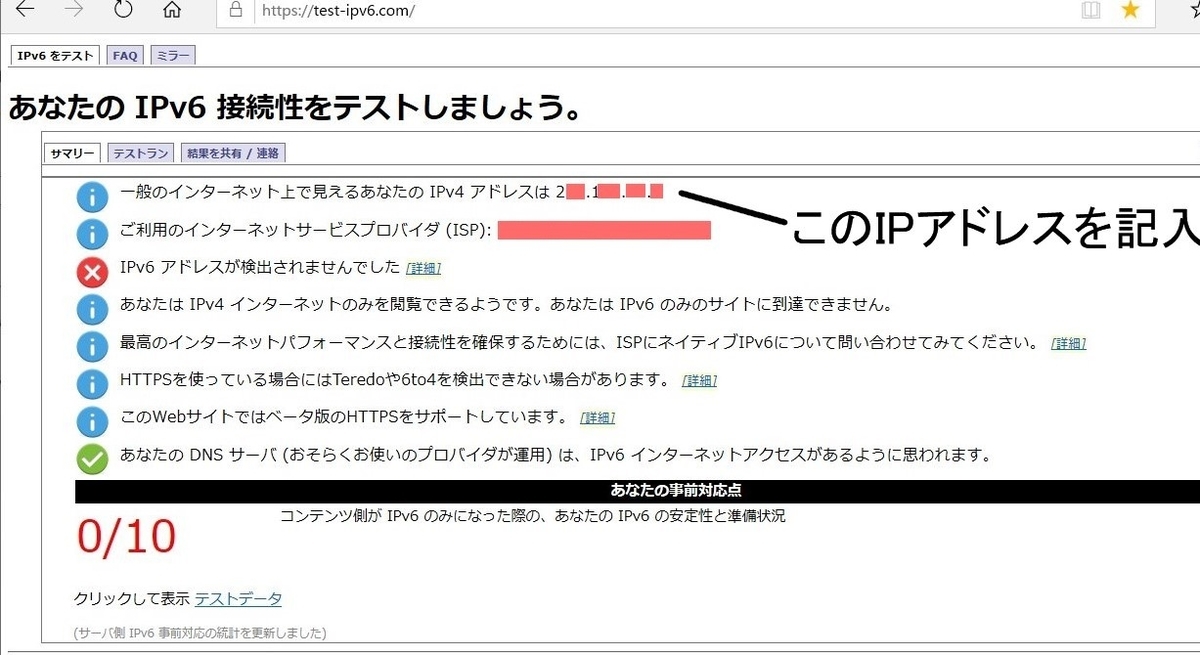Viewport: 1200px width, 655px height.
Task: Open 詳細 link after Teredoや6to4 sentence
Action: (699, 381)
